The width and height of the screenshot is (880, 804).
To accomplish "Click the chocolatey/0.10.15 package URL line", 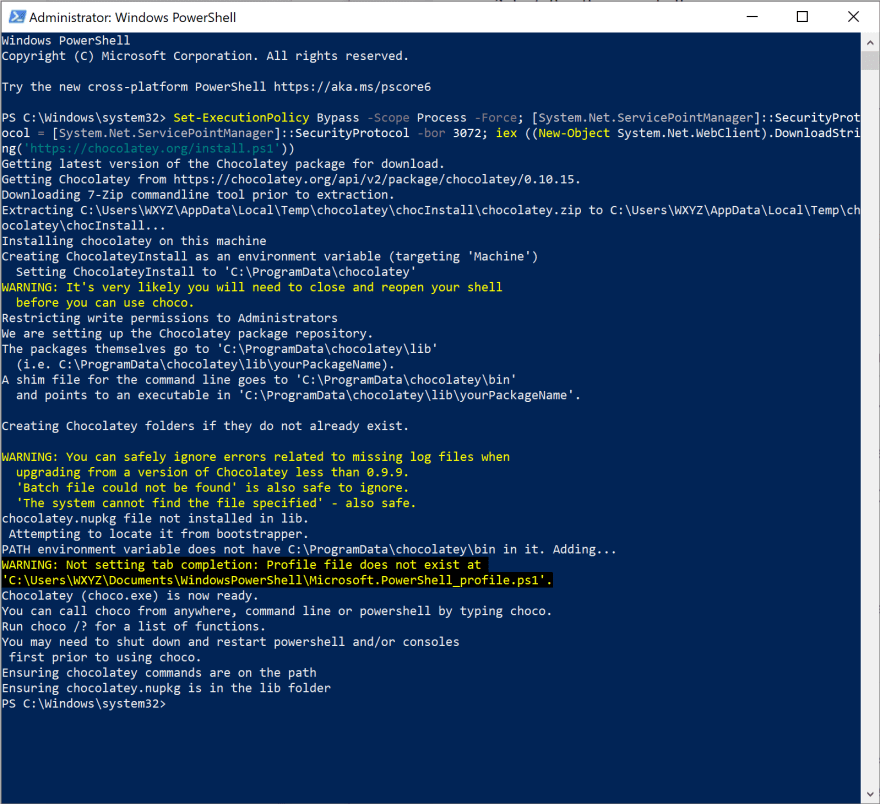I will click(291, 180).
